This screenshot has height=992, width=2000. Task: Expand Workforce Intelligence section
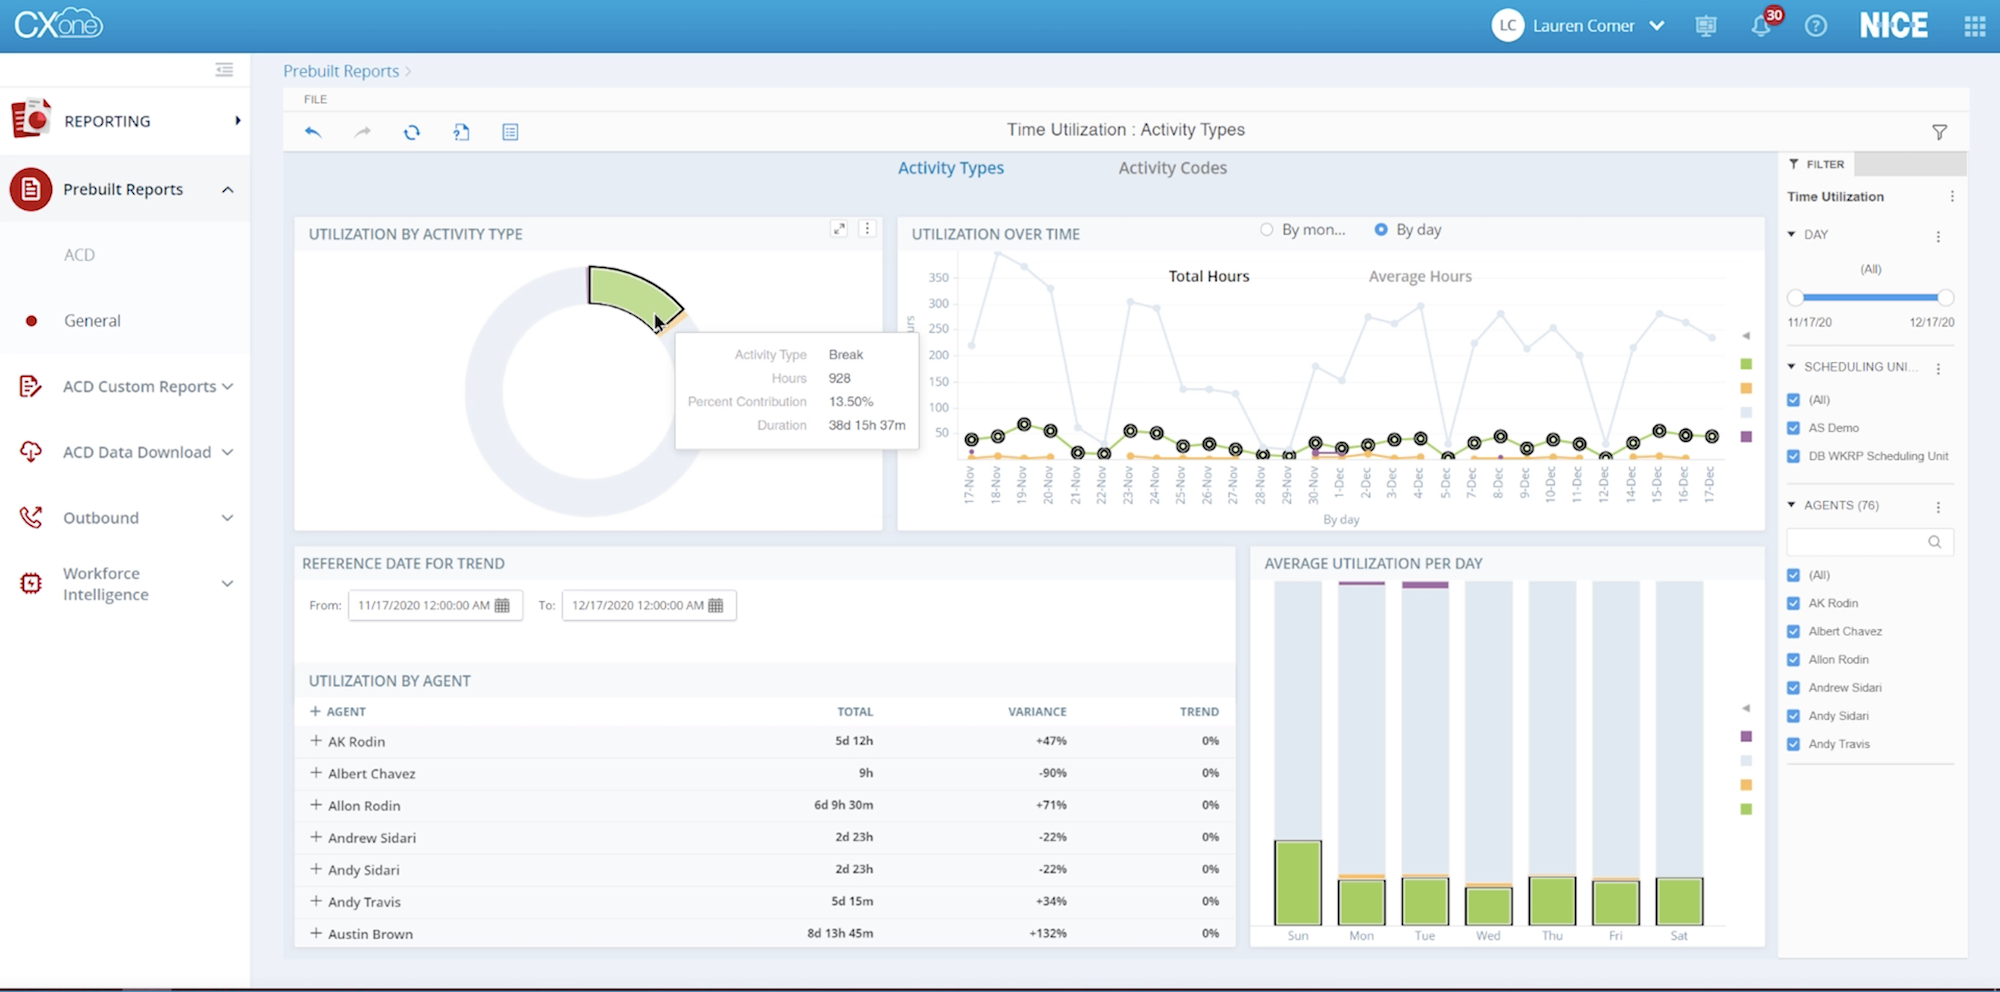coord(228,583)
